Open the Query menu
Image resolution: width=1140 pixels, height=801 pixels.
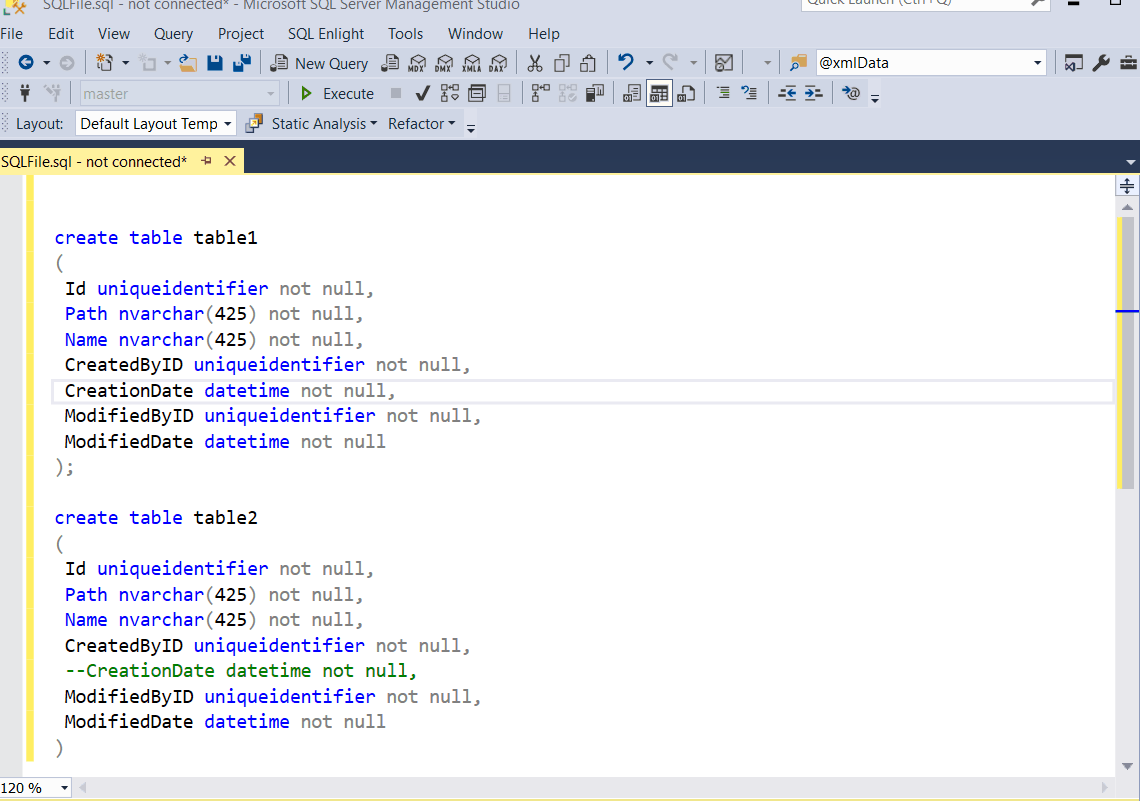173,33
